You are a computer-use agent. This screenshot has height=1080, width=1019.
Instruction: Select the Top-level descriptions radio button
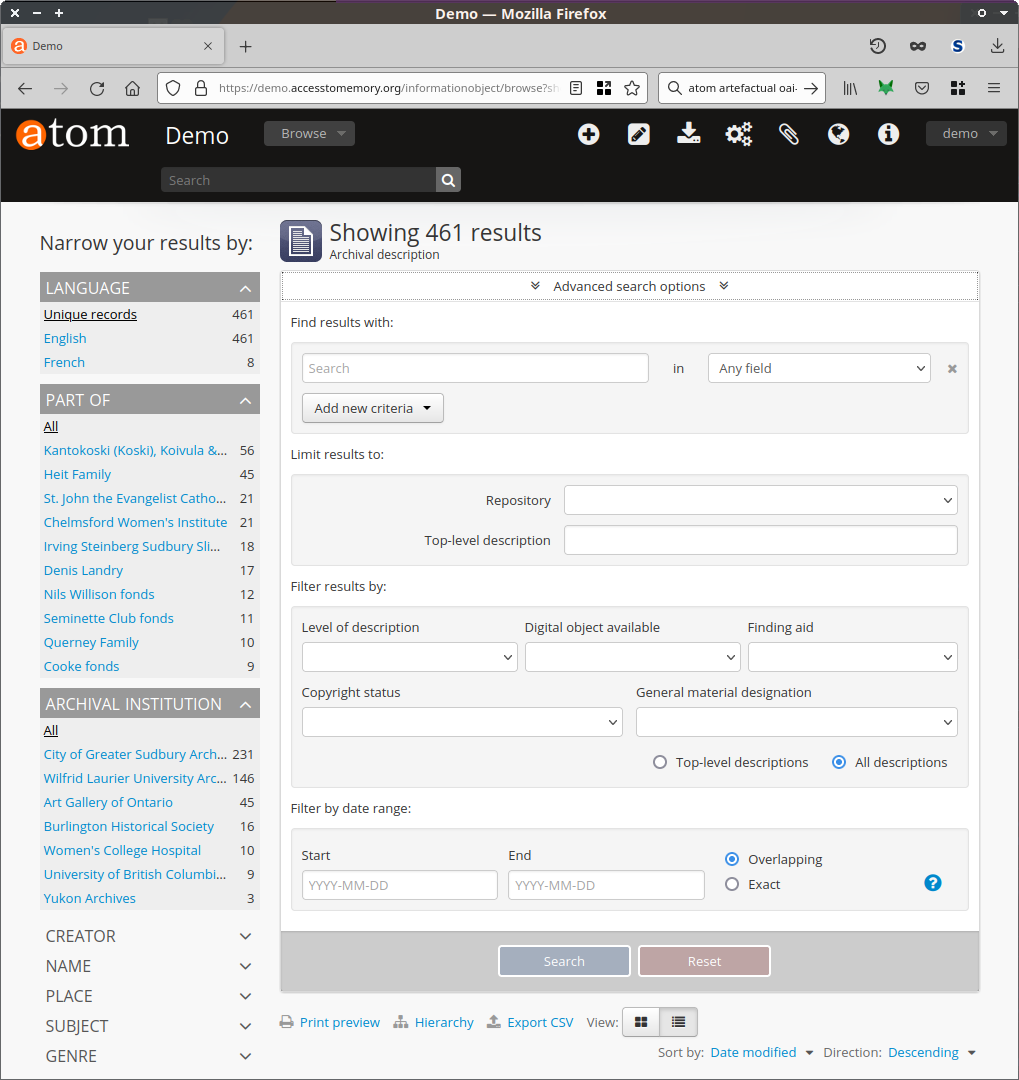660,762
